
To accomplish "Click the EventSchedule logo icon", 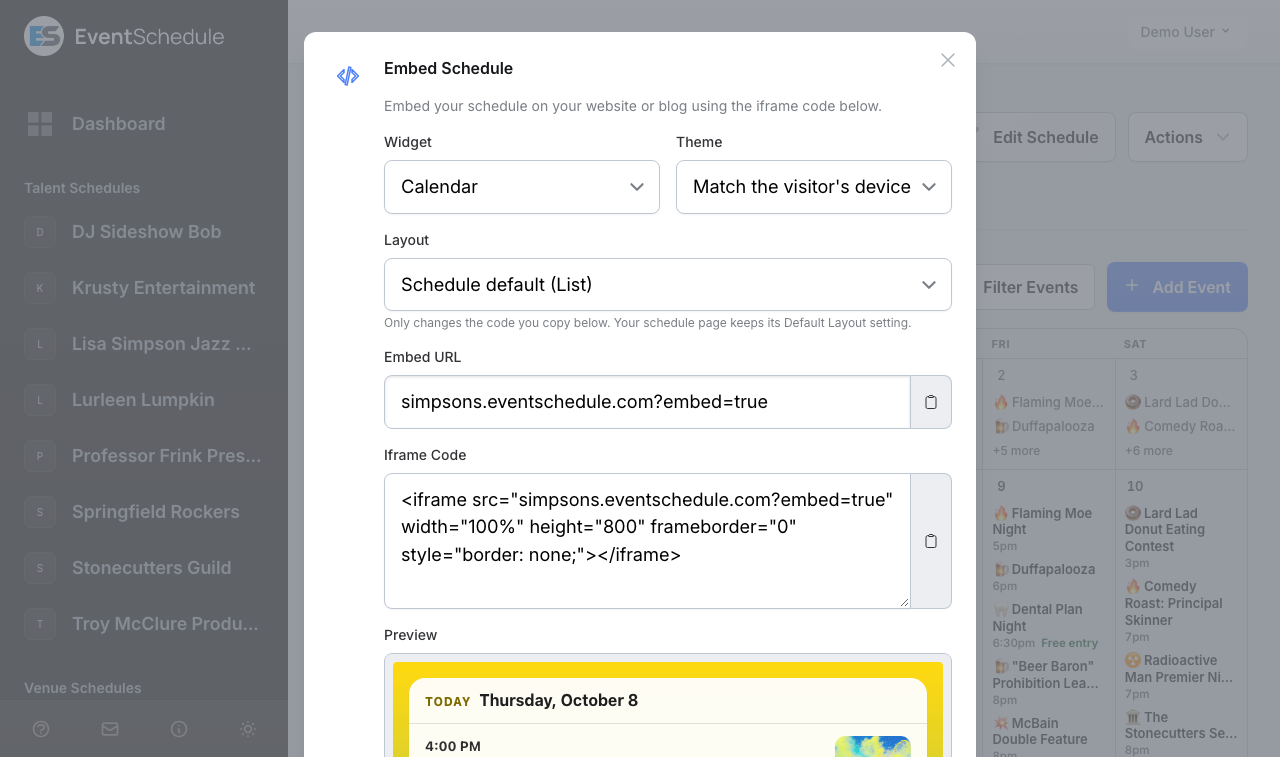I will point(44,36).
